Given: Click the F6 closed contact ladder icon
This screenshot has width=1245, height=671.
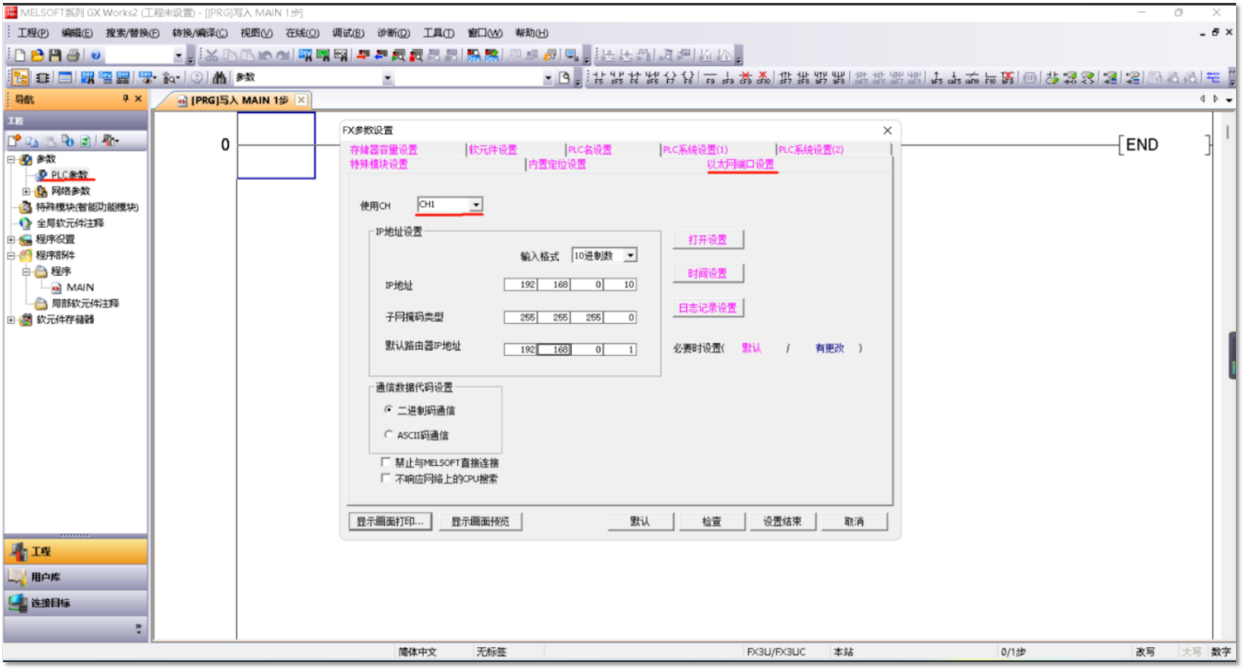Looking at the screenshot, I should tap(636, 77).
